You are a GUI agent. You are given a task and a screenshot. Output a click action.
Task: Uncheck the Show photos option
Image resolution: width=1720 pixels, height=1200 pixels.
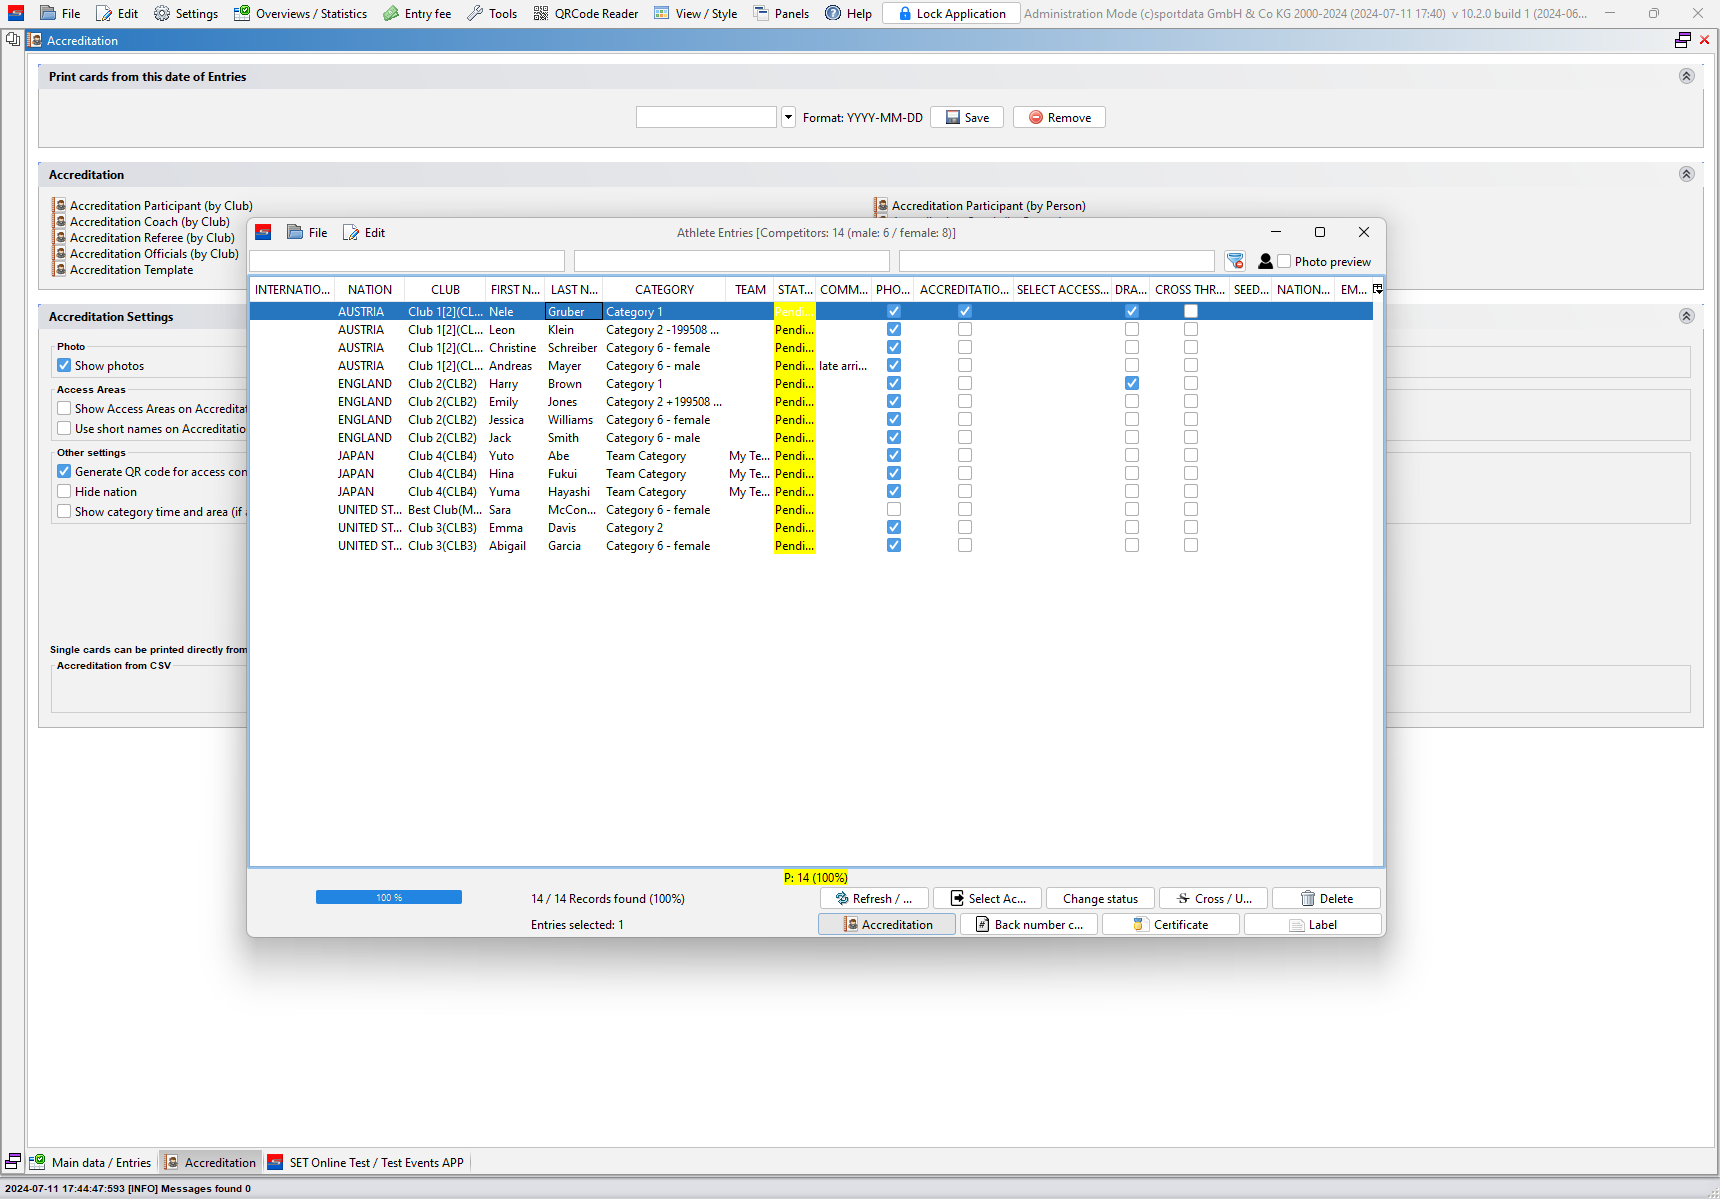65,366
